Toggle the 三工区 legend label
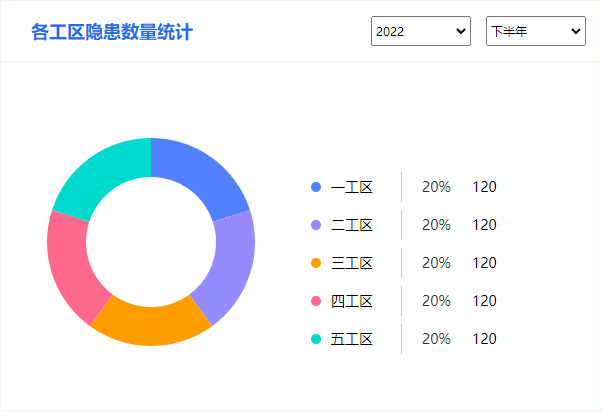Image resolution: width=602 pixels, height=412 pixels. [352, 263]
